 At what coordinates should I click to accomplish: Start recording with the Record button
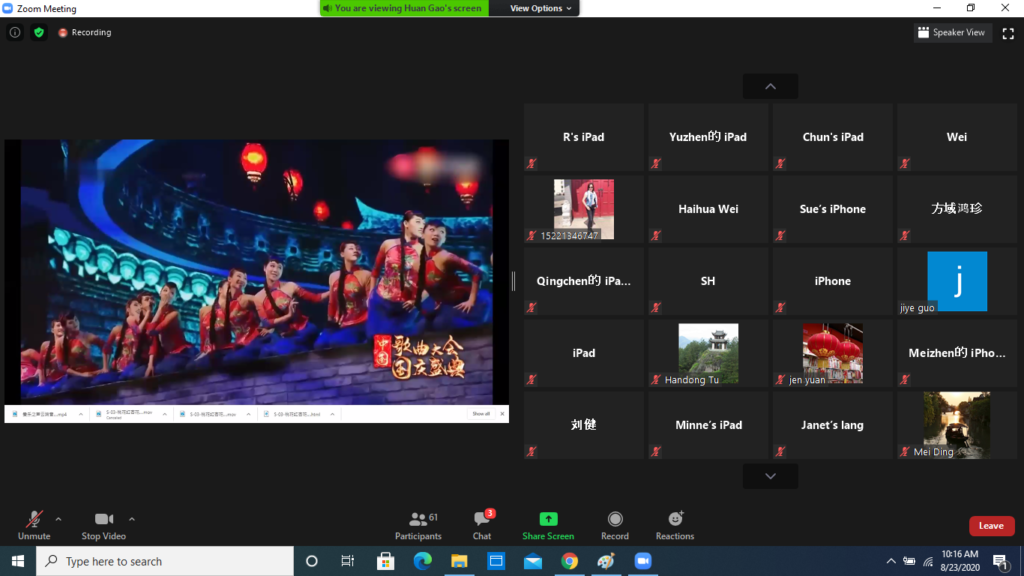pos(615,525)
